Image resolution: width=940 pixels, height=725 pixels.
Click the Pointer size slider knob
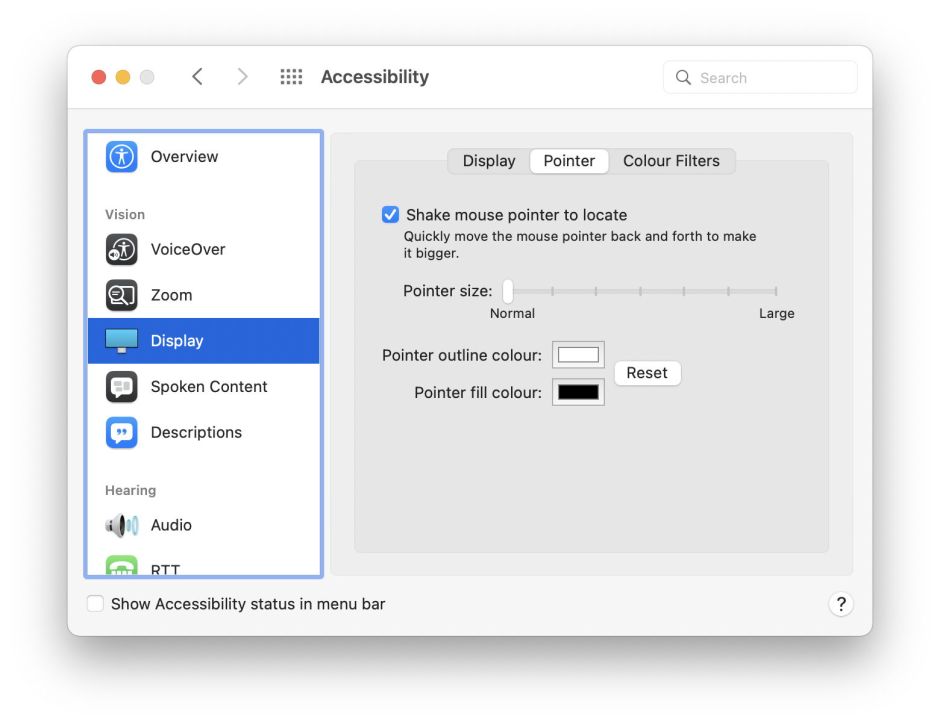coord(508,291)
